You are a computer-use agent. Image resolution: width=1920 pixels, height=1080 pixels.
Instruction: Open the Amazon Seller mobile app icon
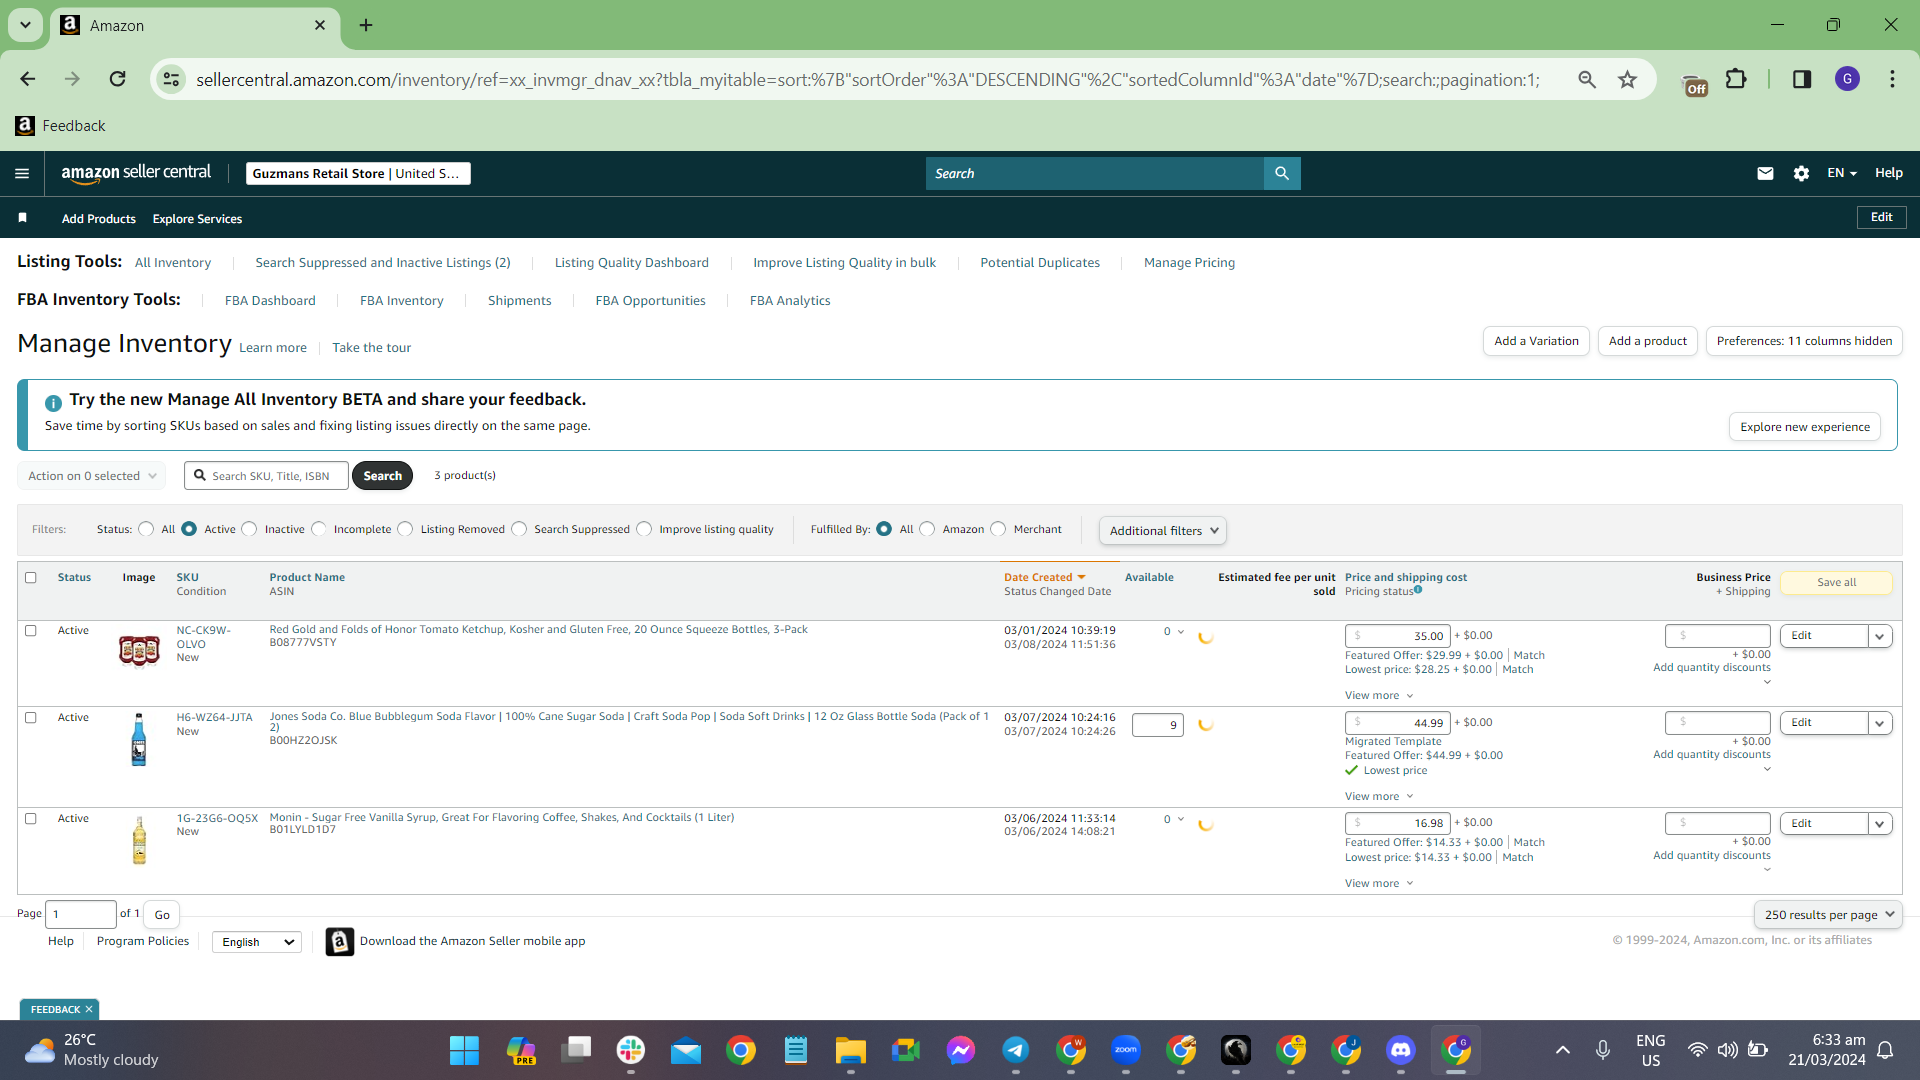340,942
